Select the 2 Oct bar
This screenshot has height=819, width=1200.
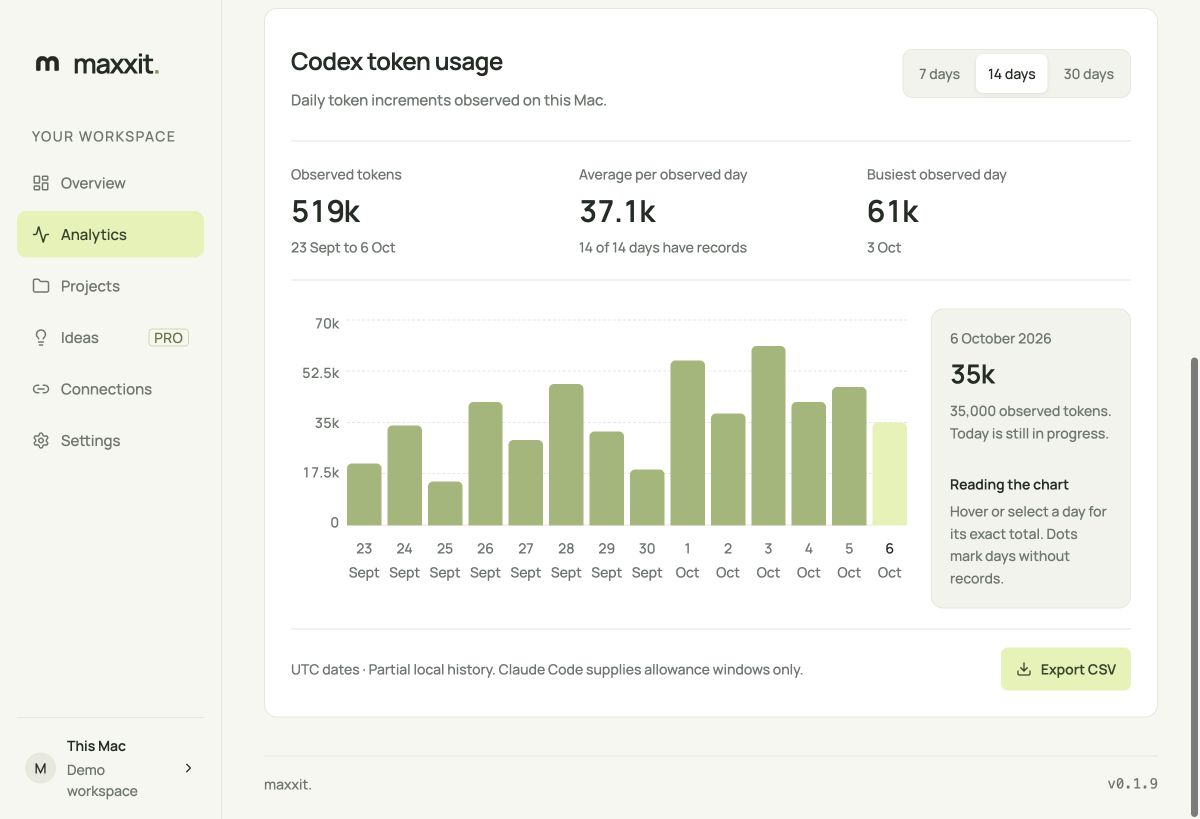(728, 469)
